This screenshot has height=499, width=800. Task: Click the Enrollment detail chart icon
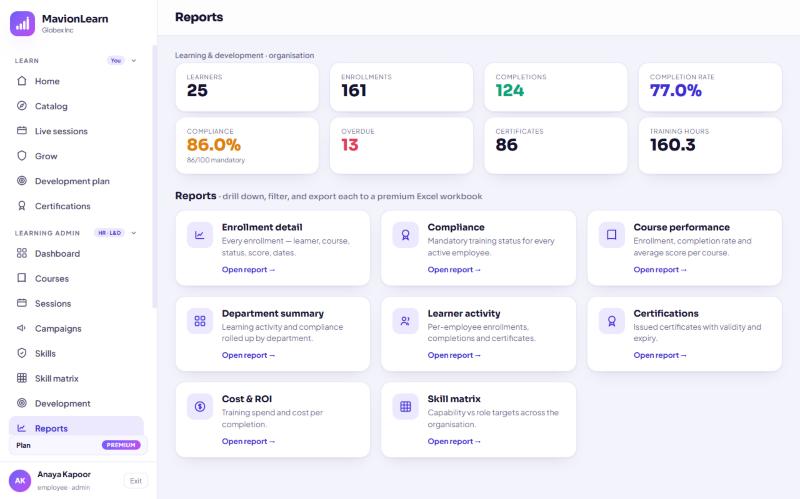click(x=199, y=235)
